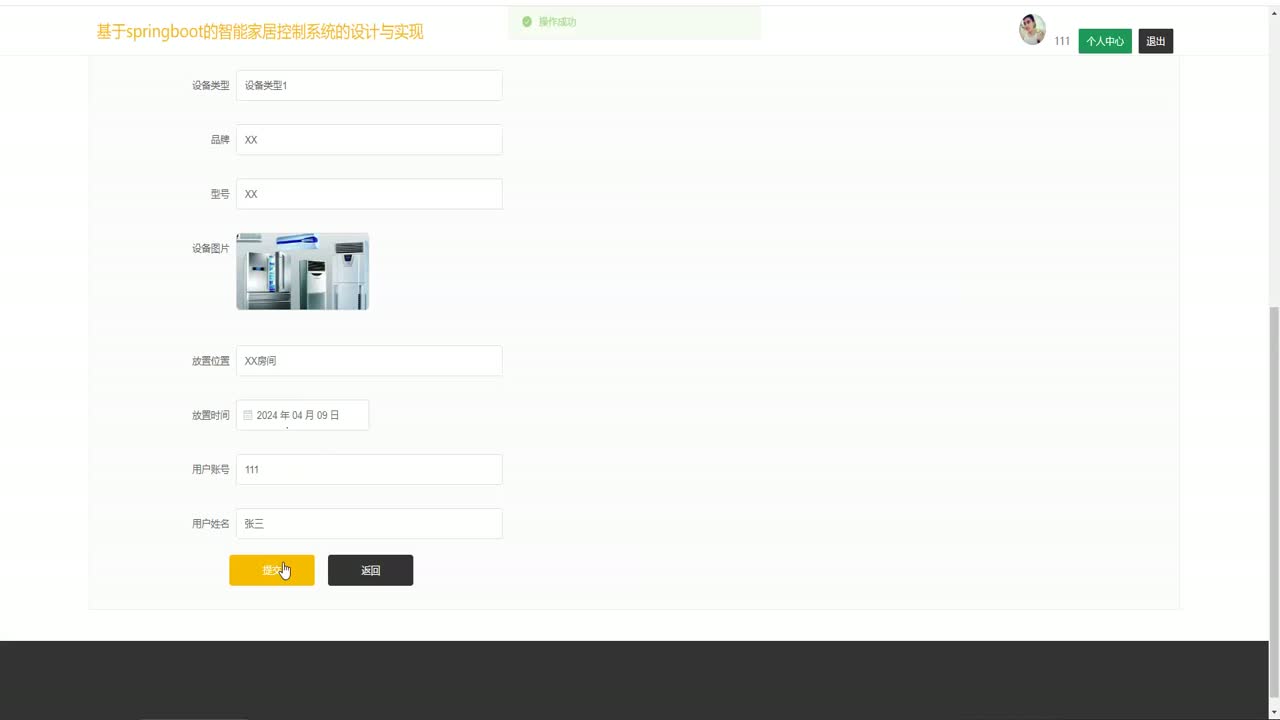Viewport: 1280px width, 720px height.
Task: Open 个人中心 personal center
Action: (1105, 41)
